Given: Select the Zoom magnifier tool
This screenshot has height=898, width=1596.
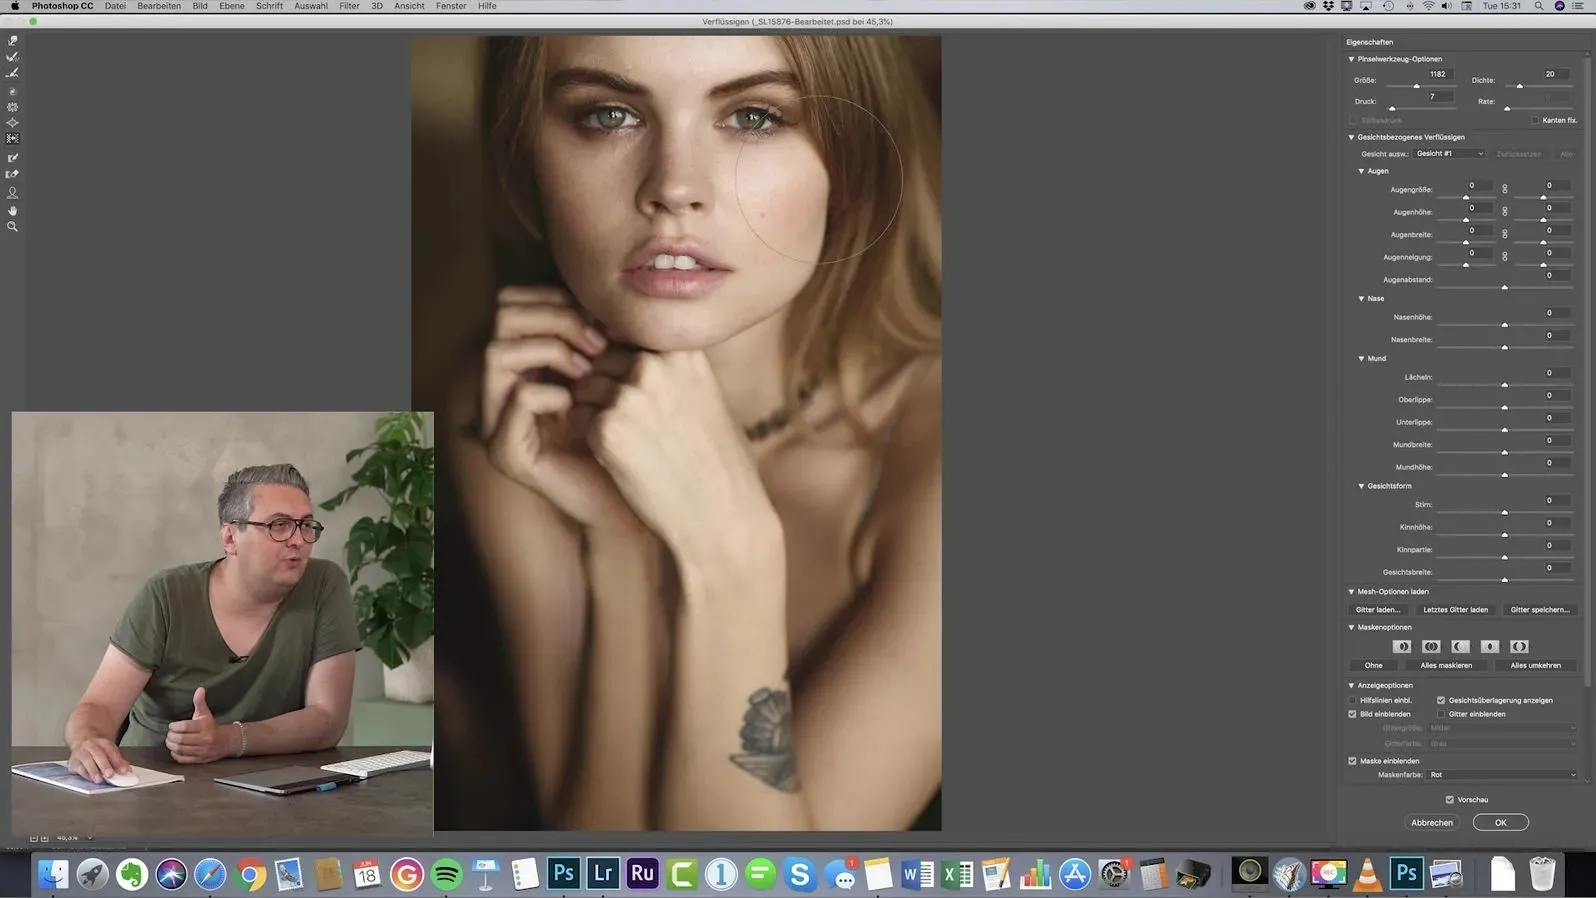Looking at the screenshot, I should [13, 227].
